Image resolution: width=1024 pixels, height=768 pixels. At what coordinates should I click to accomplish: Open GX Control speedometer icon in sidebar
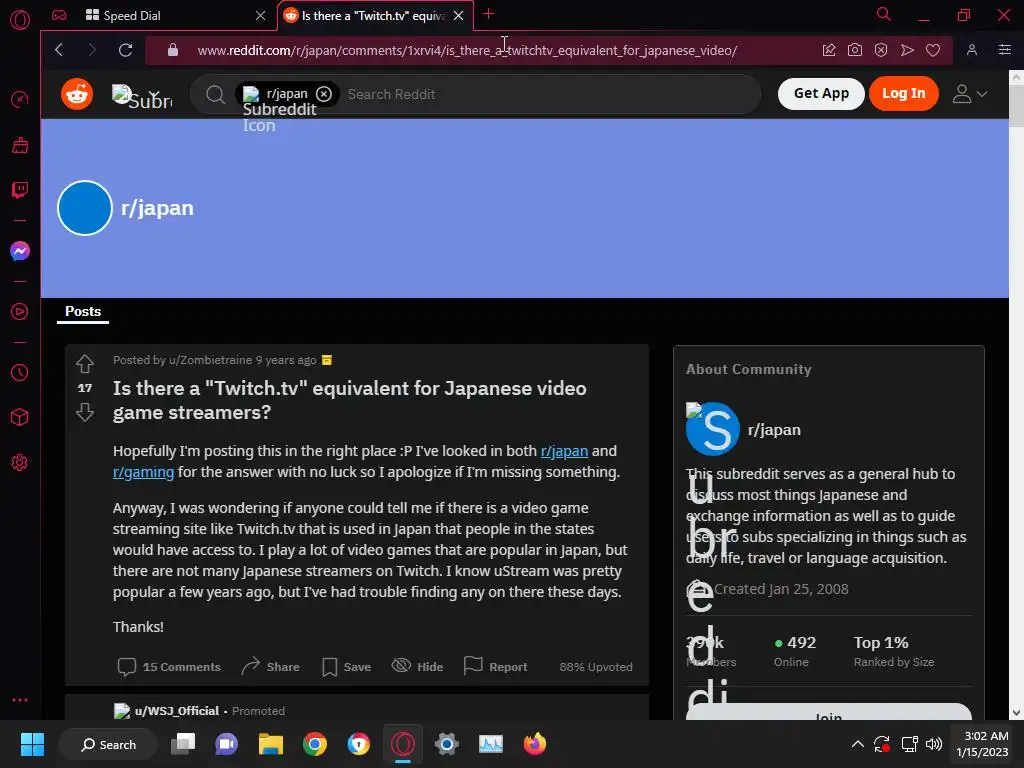20,100
